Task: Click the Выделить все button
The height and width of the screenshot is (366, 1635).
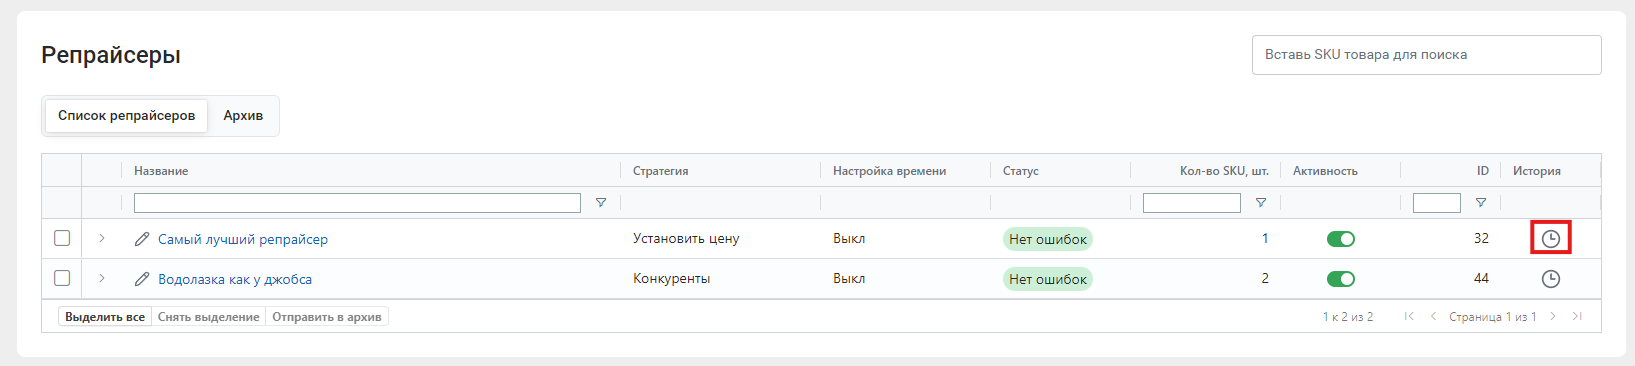Action: (105, 317)
